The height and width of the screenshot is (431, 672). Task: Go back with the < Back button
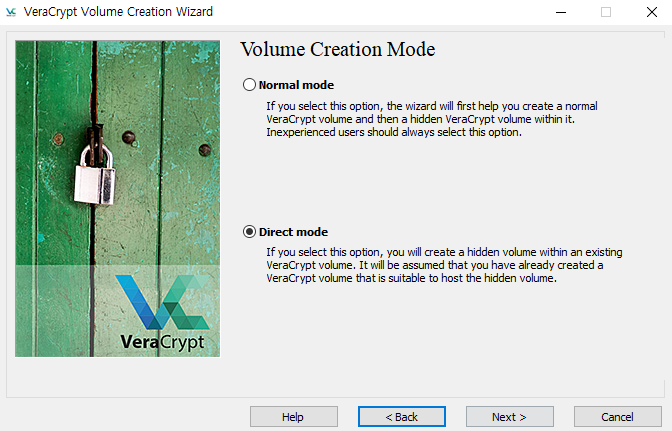[402, 417]
